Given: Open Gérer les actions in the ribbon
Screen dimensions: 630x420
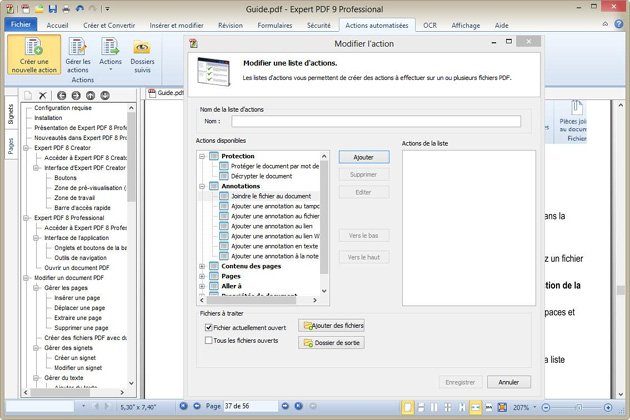Looking at the screenshot, I should (x=78, y=55).
